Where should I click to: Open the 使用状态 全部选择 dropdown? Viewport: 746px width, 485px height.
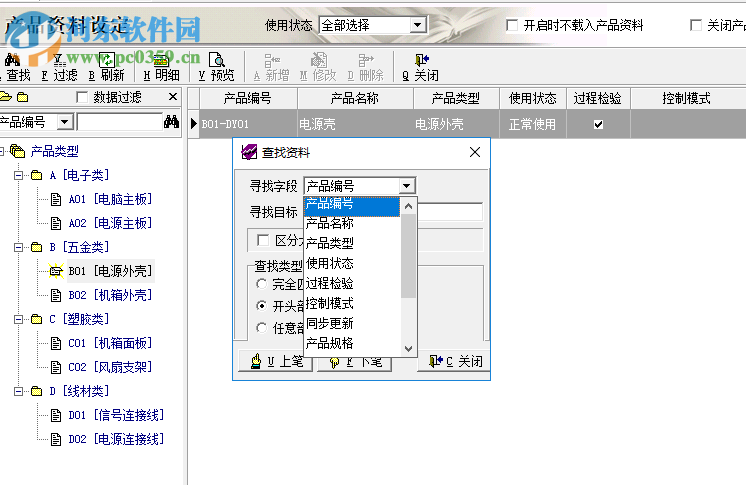click(418, 25)
